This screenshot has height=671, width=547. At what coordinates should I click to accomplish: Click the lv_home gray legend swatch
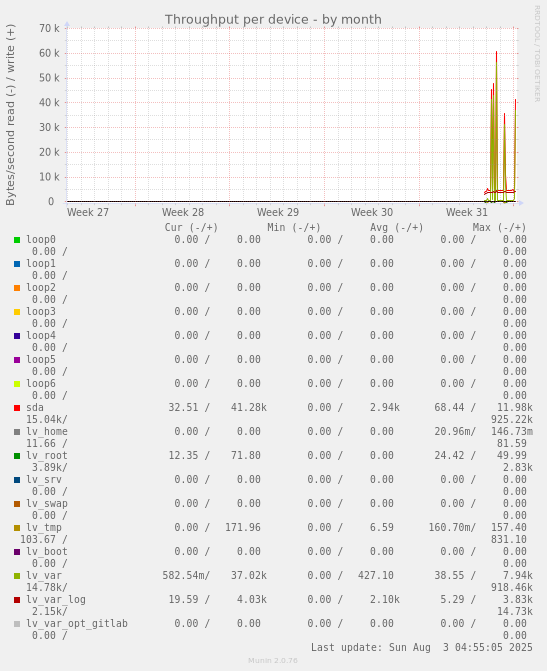coord(17,432)
